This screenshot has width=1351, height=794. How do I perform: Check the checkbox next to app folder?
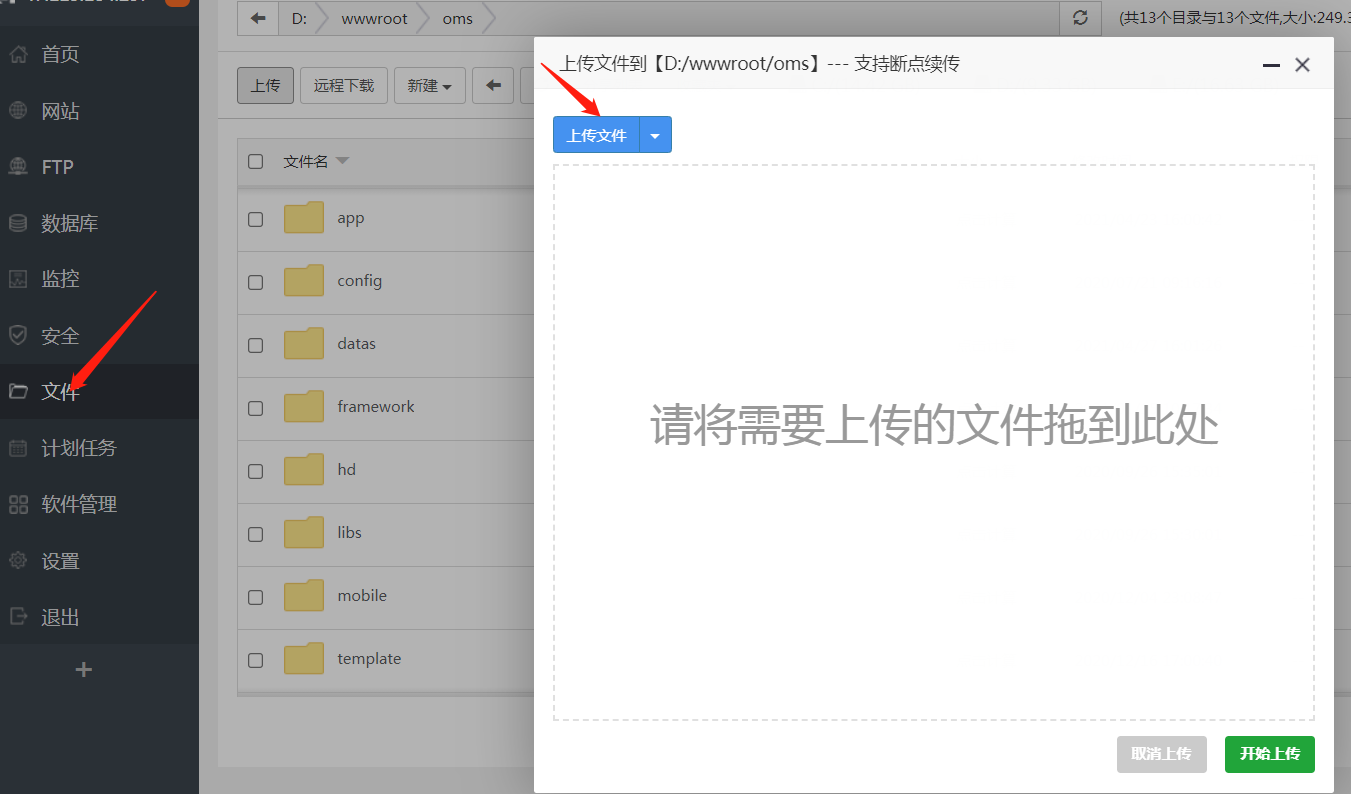[x=256, y=220]
